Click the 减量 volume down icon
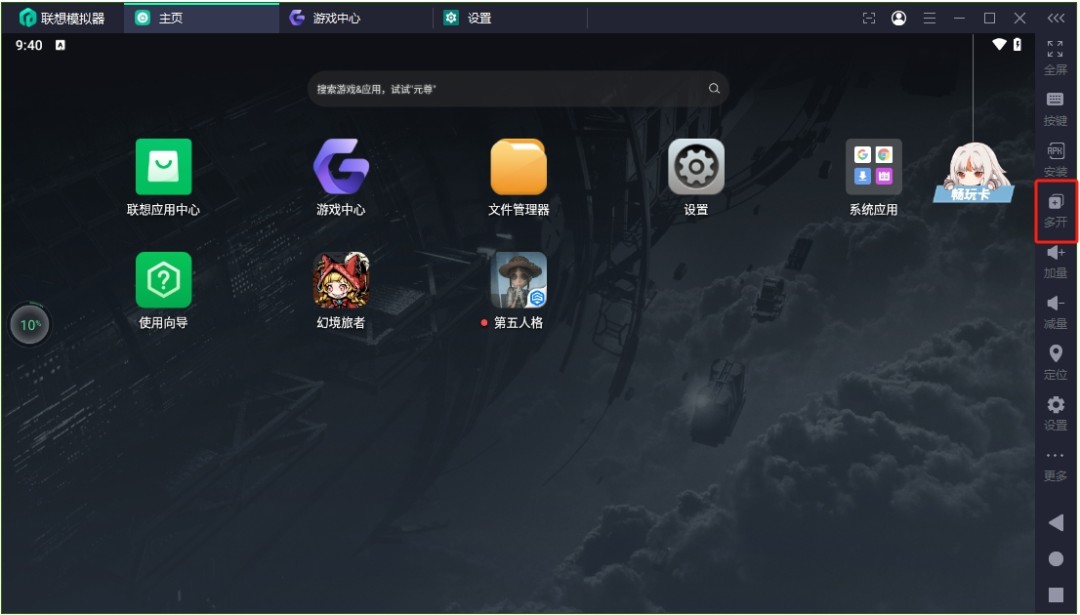1080x615 pixels. [x=1055, y=312]
